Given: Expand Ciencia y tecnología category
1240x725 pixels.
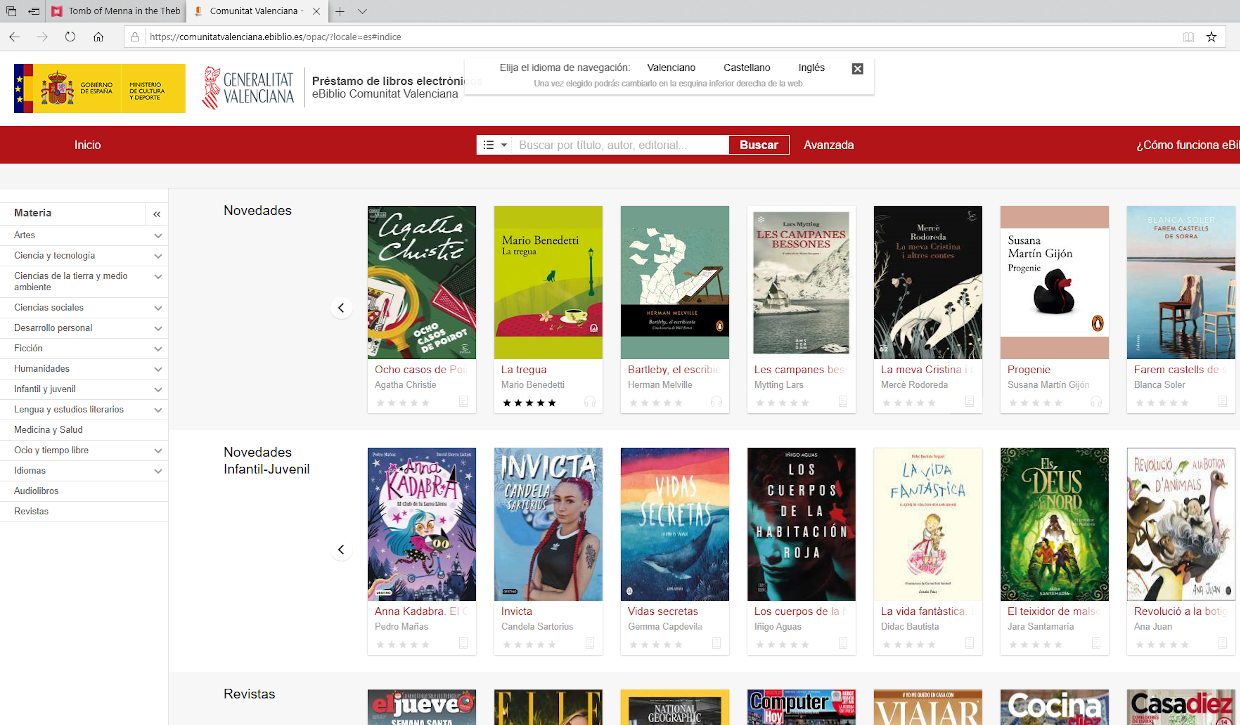Looking at the screenshot, I should (158, 256).
